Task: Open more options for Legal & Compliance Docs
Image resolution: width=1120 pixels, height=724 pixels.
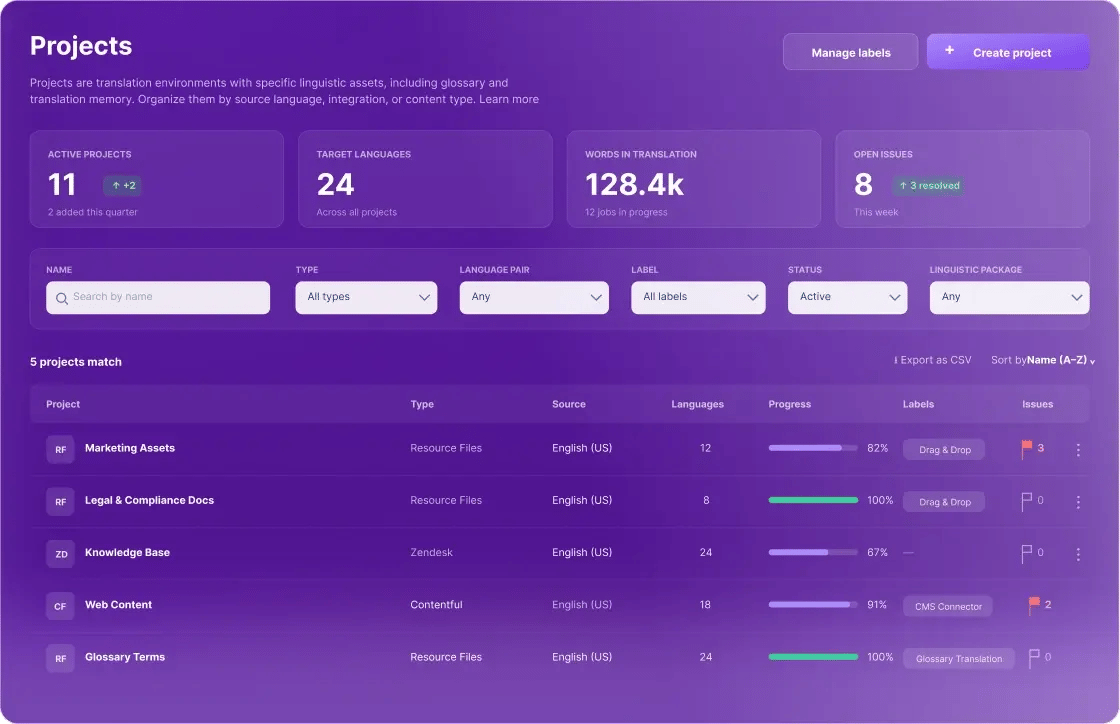Action: [x=1078, y=502]
